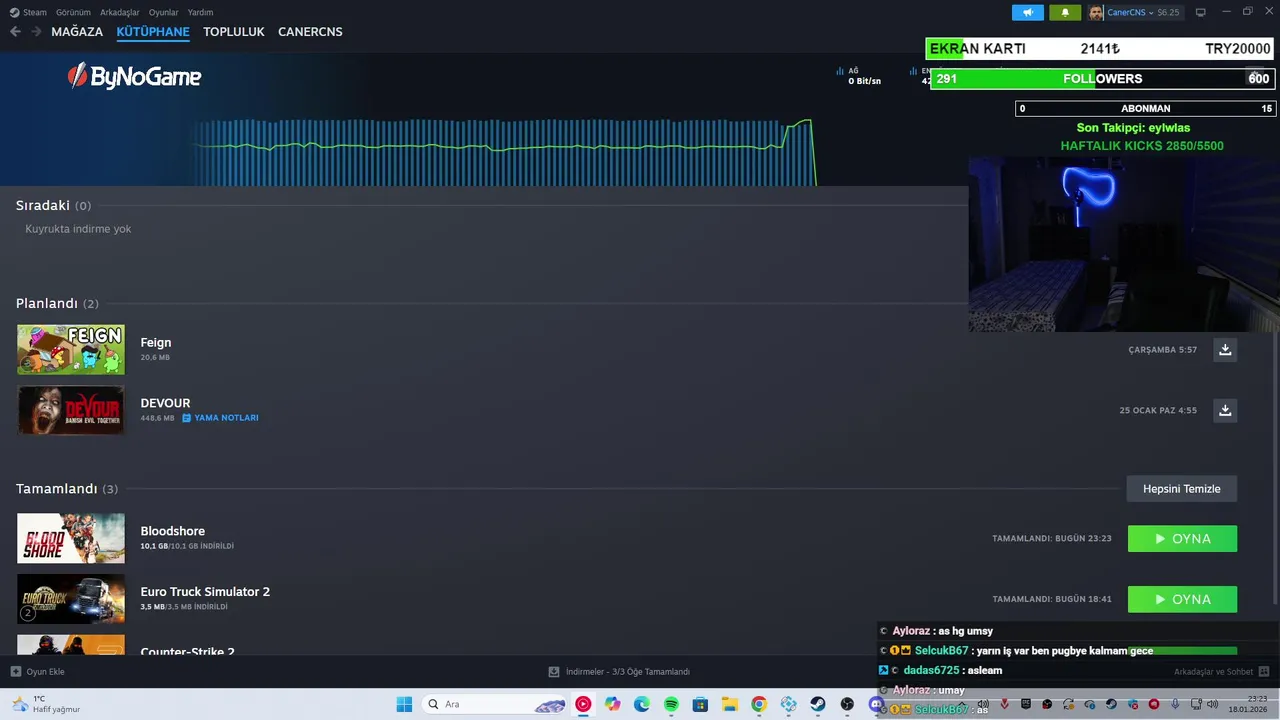Viewport: 1280px width, 720px height.
Task: Open the Yardım menu
Action: tap(200, 12)
